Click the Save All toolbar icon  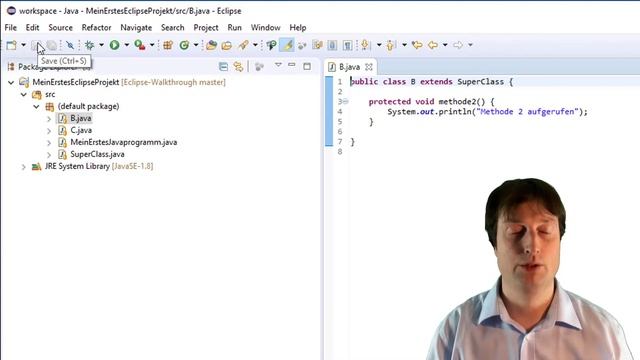click(x=52, y=45)
